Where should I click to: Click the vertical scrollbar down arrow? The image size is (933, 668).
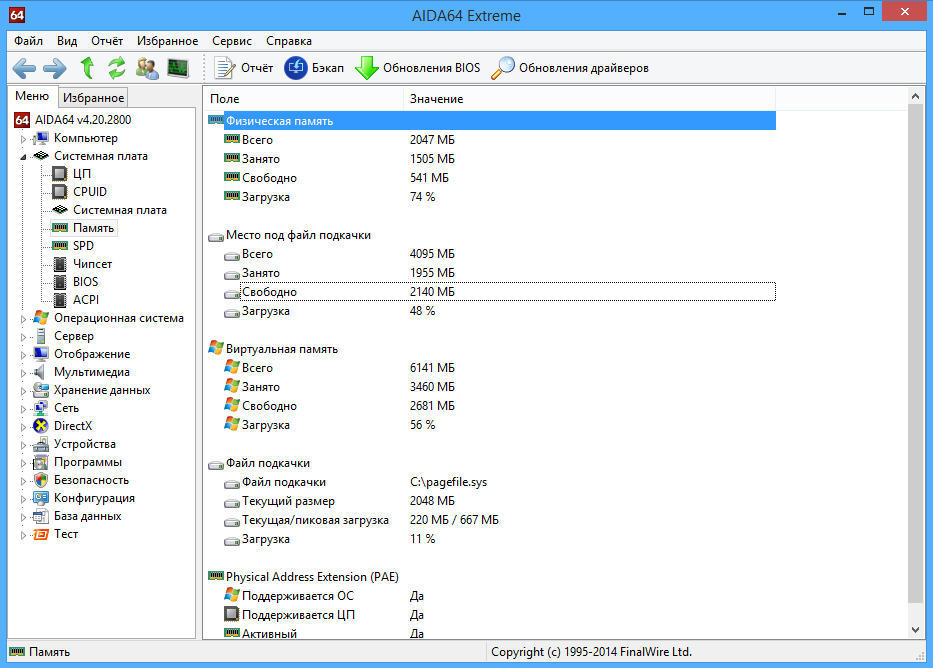click(x=915, y=630)
